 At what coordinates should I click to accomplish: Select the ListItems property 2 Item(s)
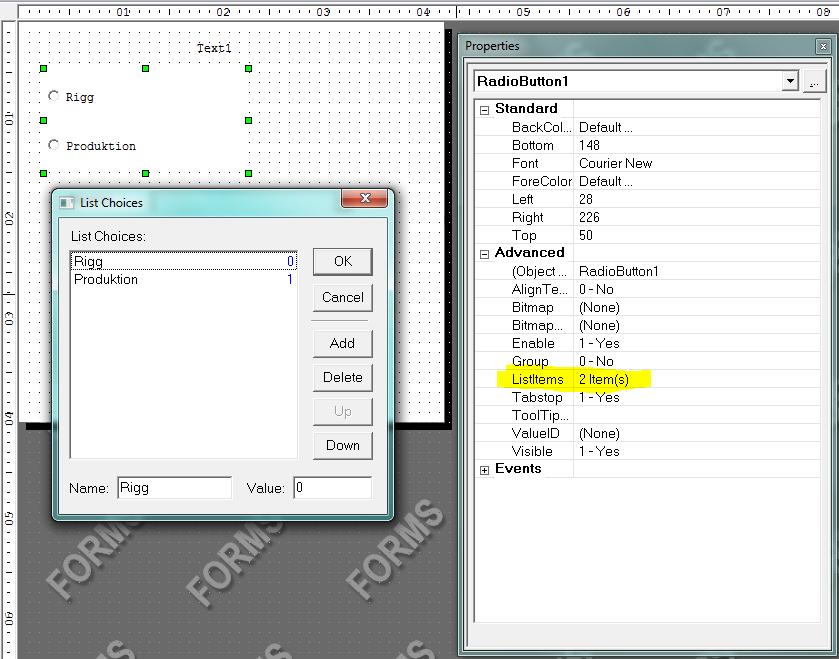696,379
